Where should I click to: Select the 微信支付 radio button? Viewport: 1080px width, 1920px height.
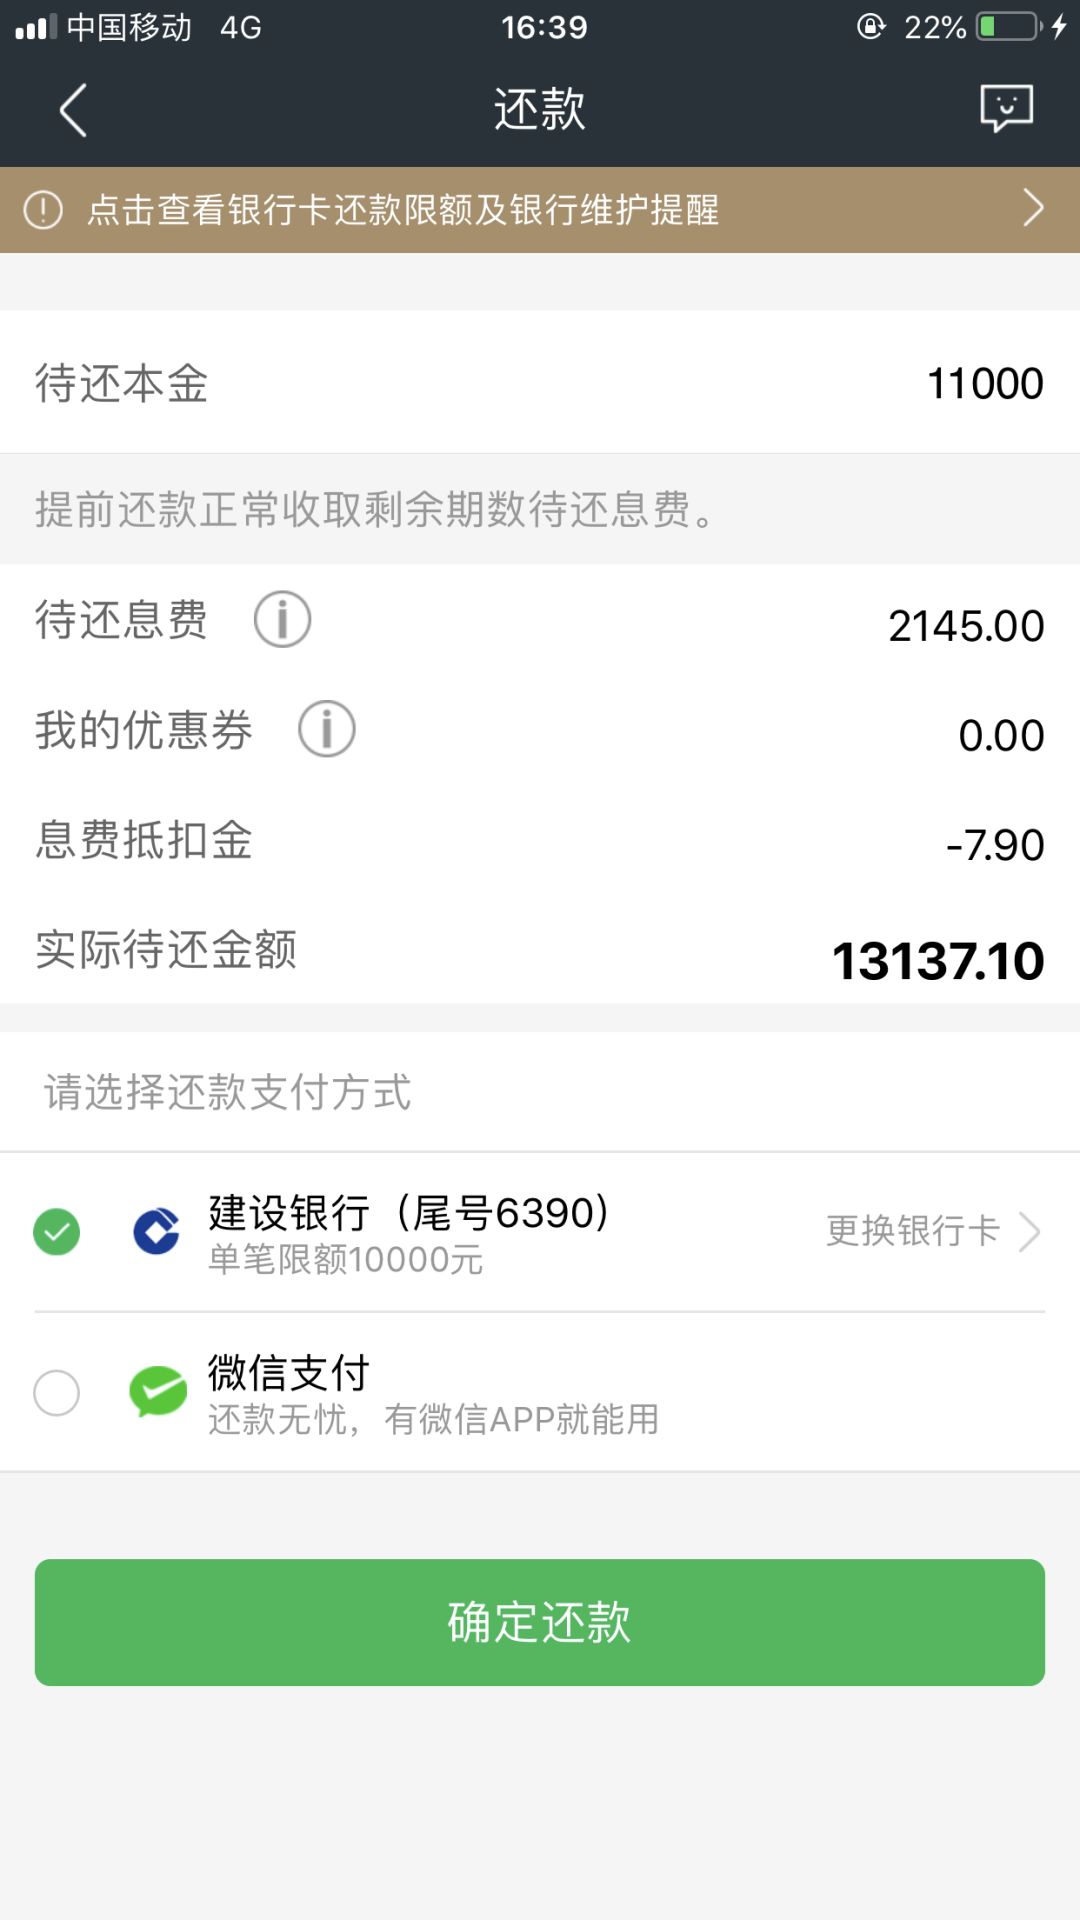coord(57,1392)
